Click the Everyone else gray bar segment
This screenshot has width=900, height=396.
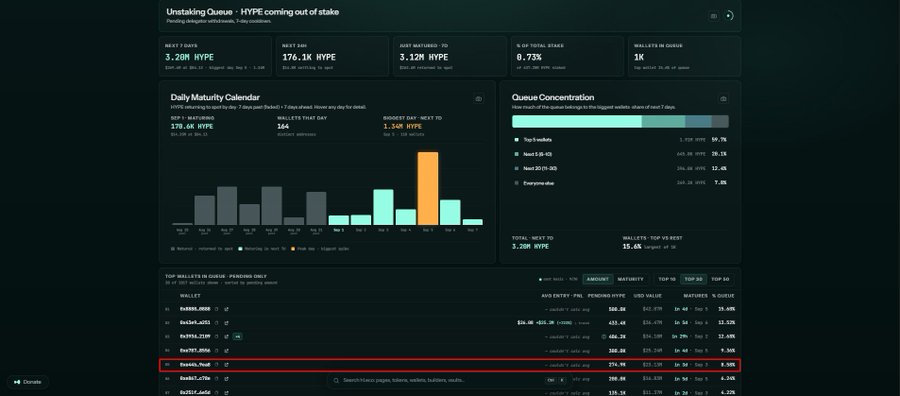[x=720, y=121]
